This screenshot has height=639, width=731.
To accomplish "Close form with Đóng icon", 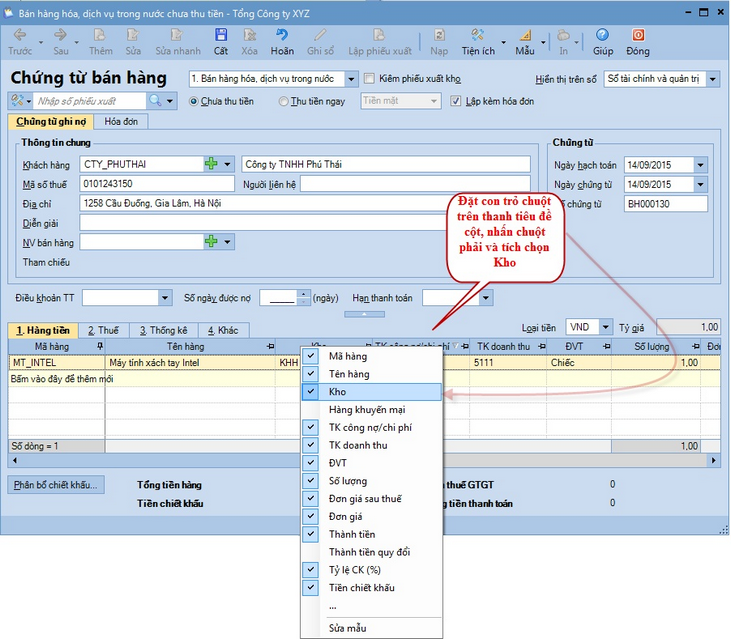I will pyautogui.click(x=638, y=35).
